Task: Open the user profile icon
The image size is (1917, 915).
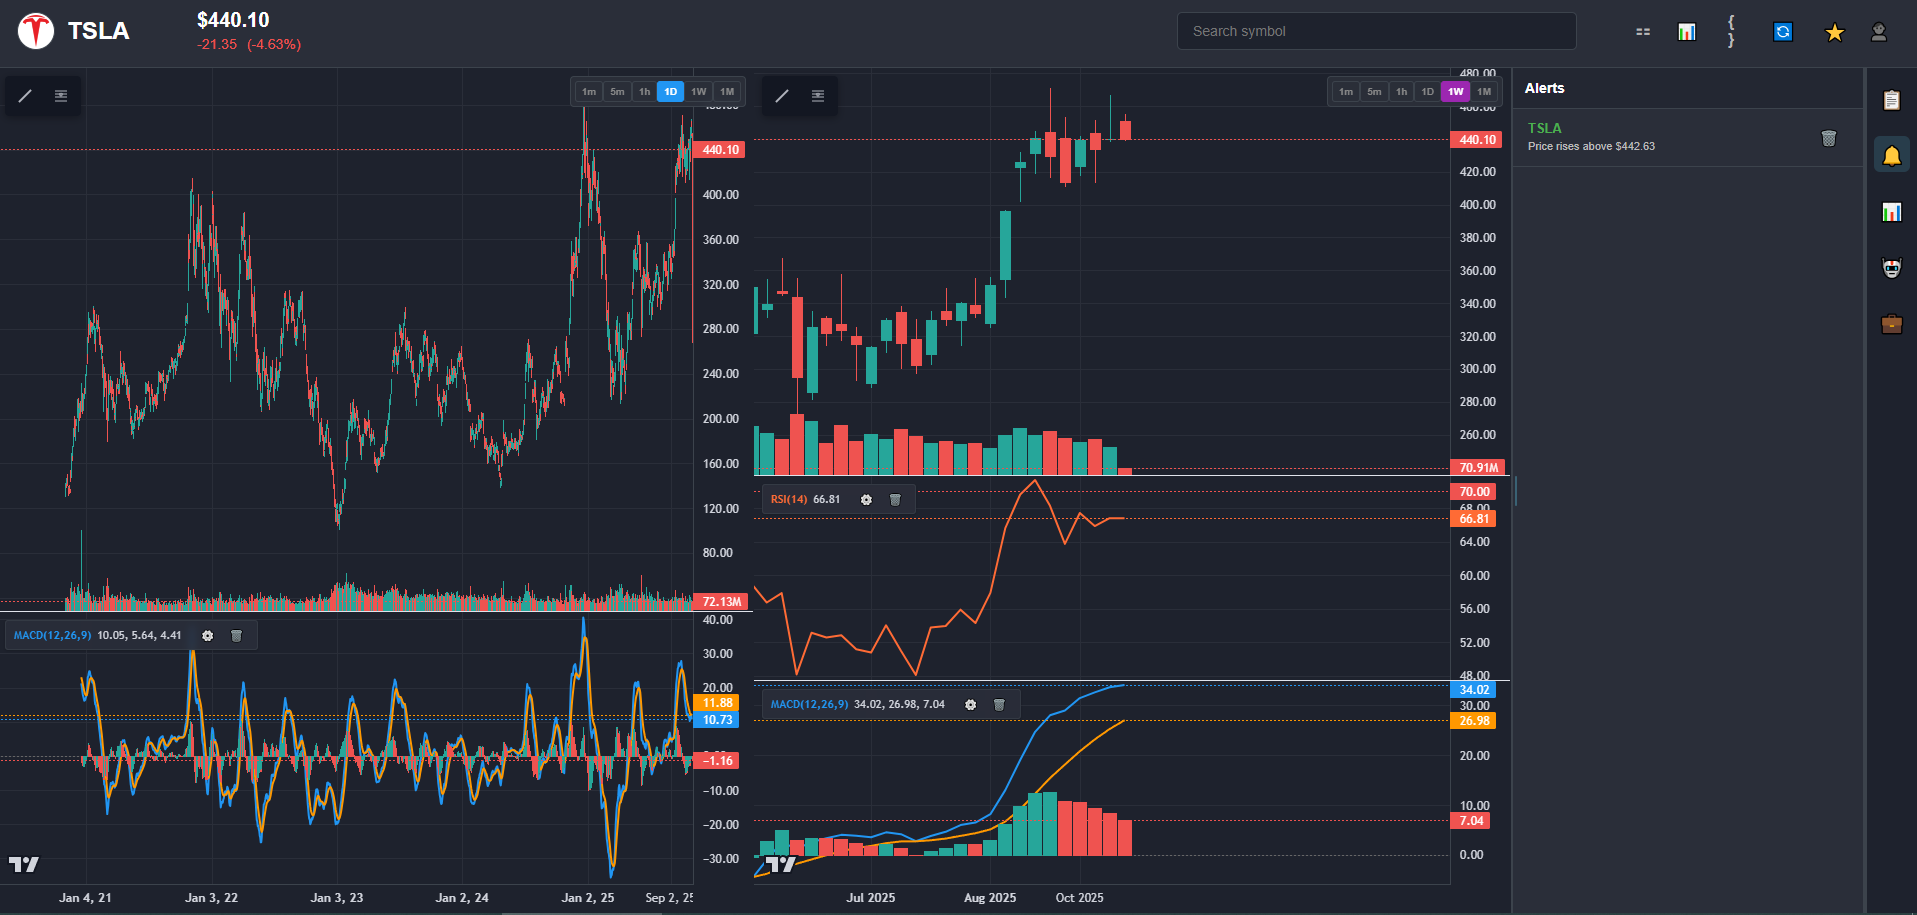Action: pyautogui.click(x=1879, y=32)
